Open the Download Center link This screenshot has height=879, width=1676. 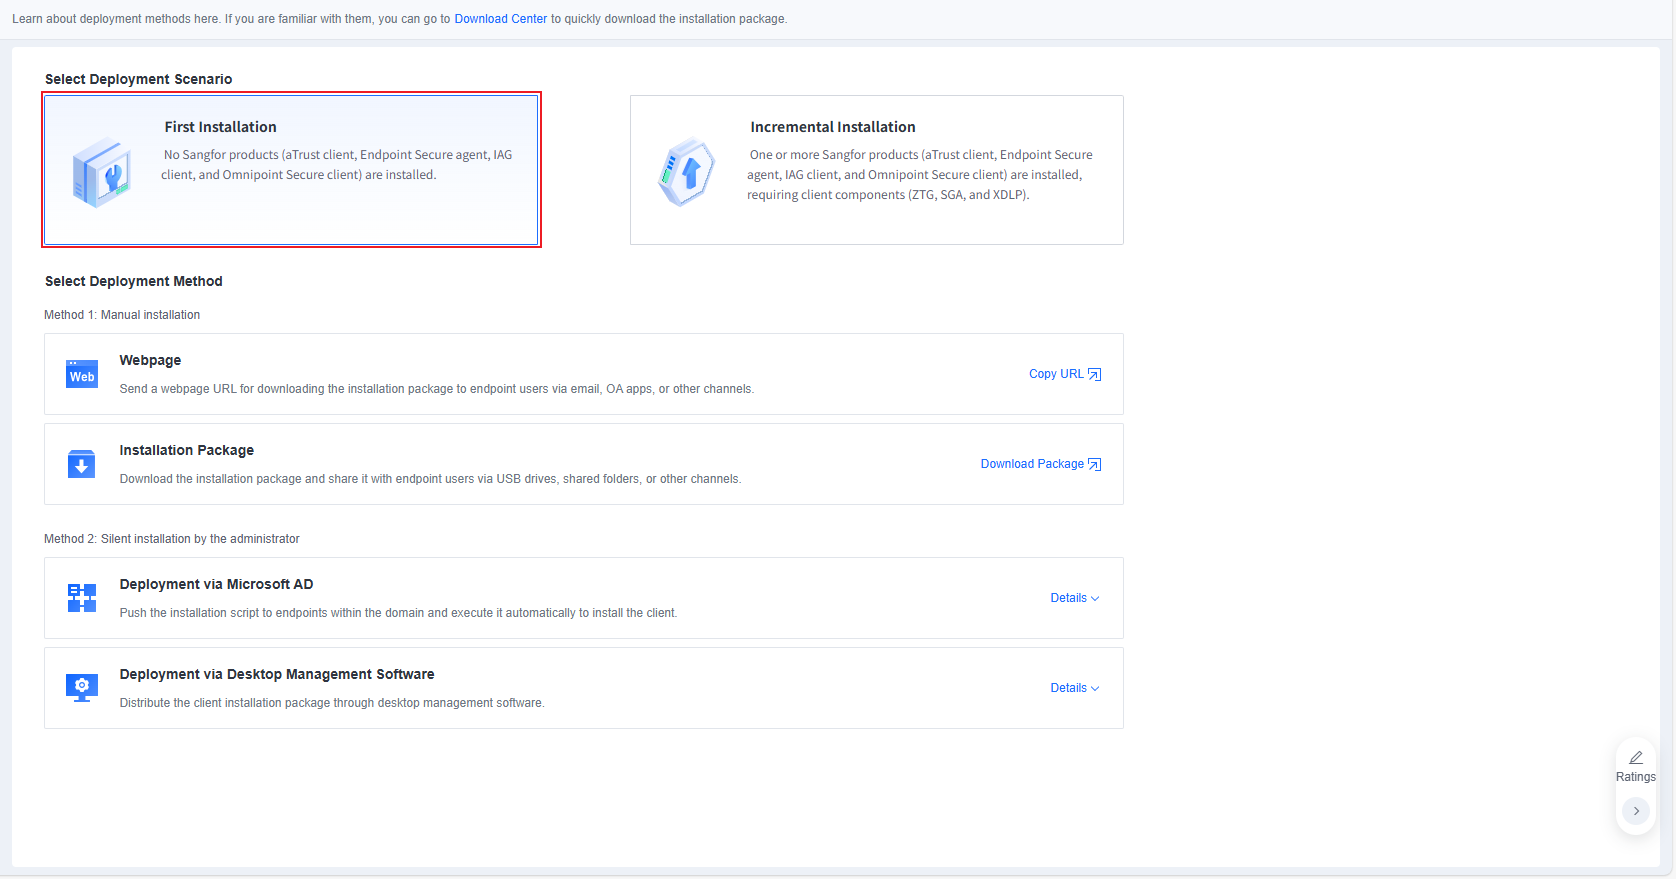tap(501, 19)
